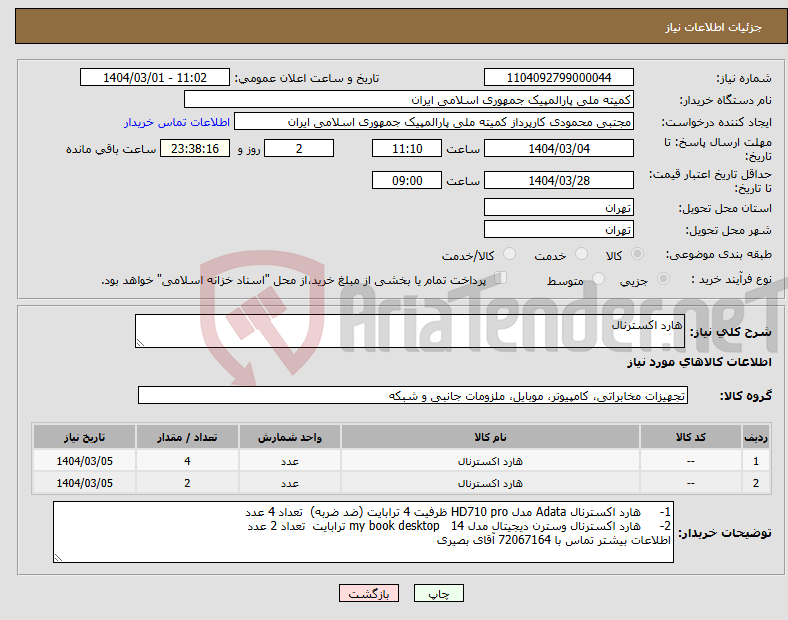Click the اطلاعات کالاهای مورد نیاز heading
This screenshot has width=788, height=620.
coord(699,362)
